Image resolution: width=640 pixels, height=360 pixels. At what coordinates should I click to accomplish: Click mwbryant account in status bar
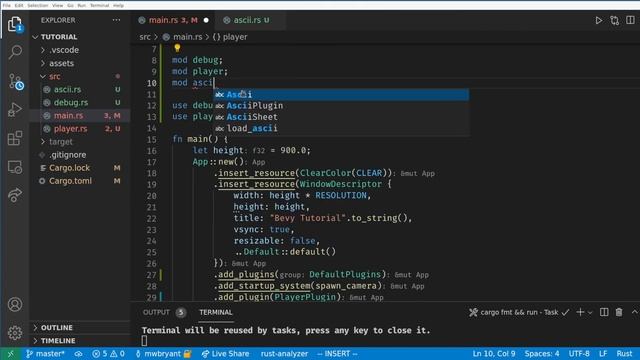tap(163, 354)
